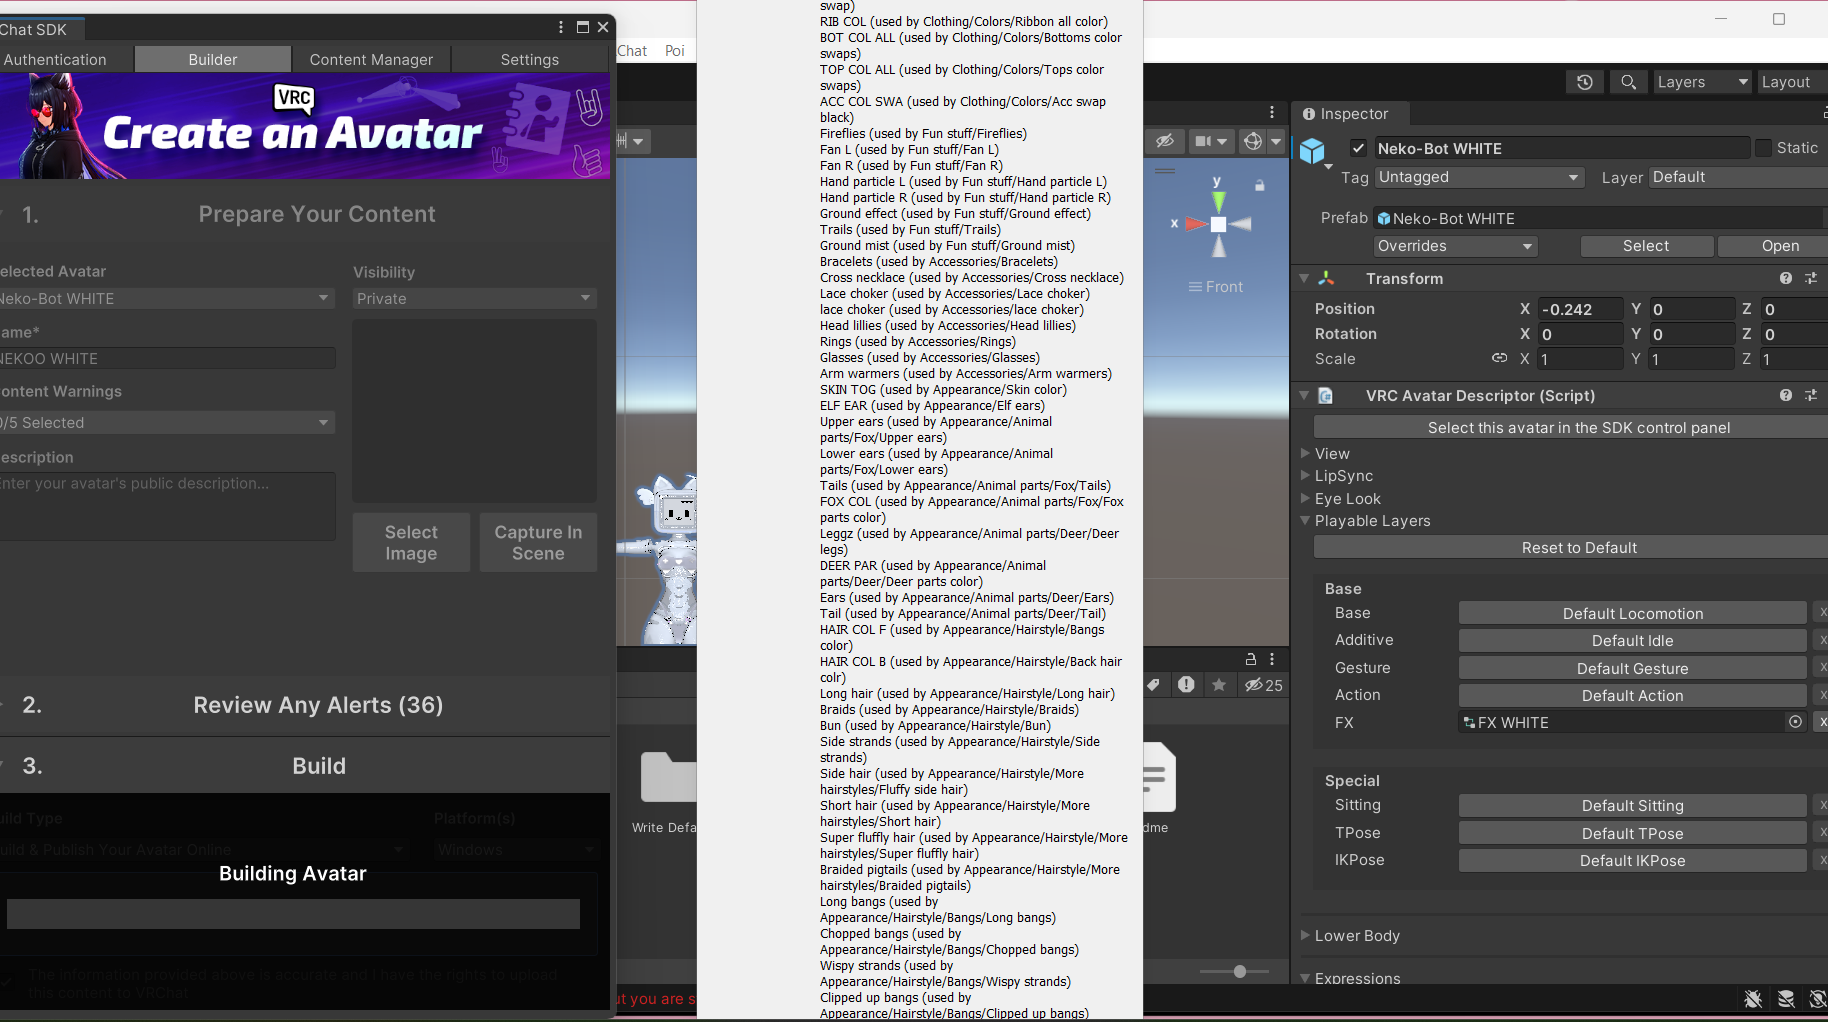Screen dimensions: 1828x1022
Task: Toggle the Scale constrain proportions link icon
Action: click(1499, 358)
